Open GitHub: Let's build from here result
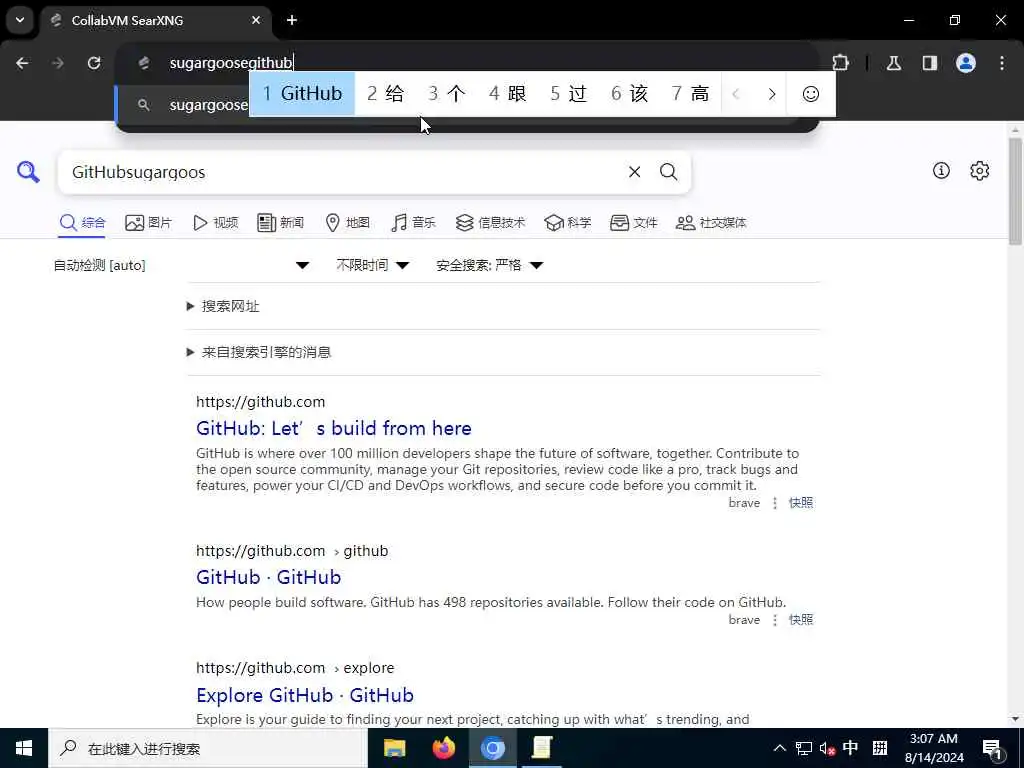The width and height of the screenshot is (1024, 768). tap(334, 428)
